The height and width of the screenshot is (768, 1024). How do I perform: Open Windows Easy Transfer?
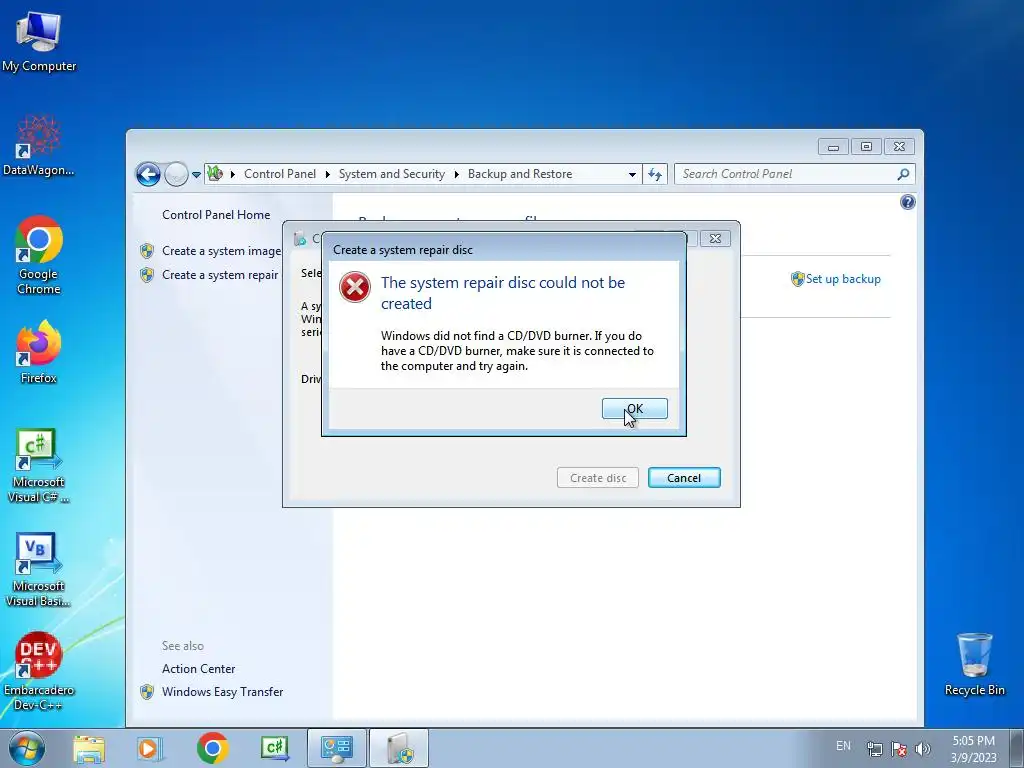(x=223, y=692)
